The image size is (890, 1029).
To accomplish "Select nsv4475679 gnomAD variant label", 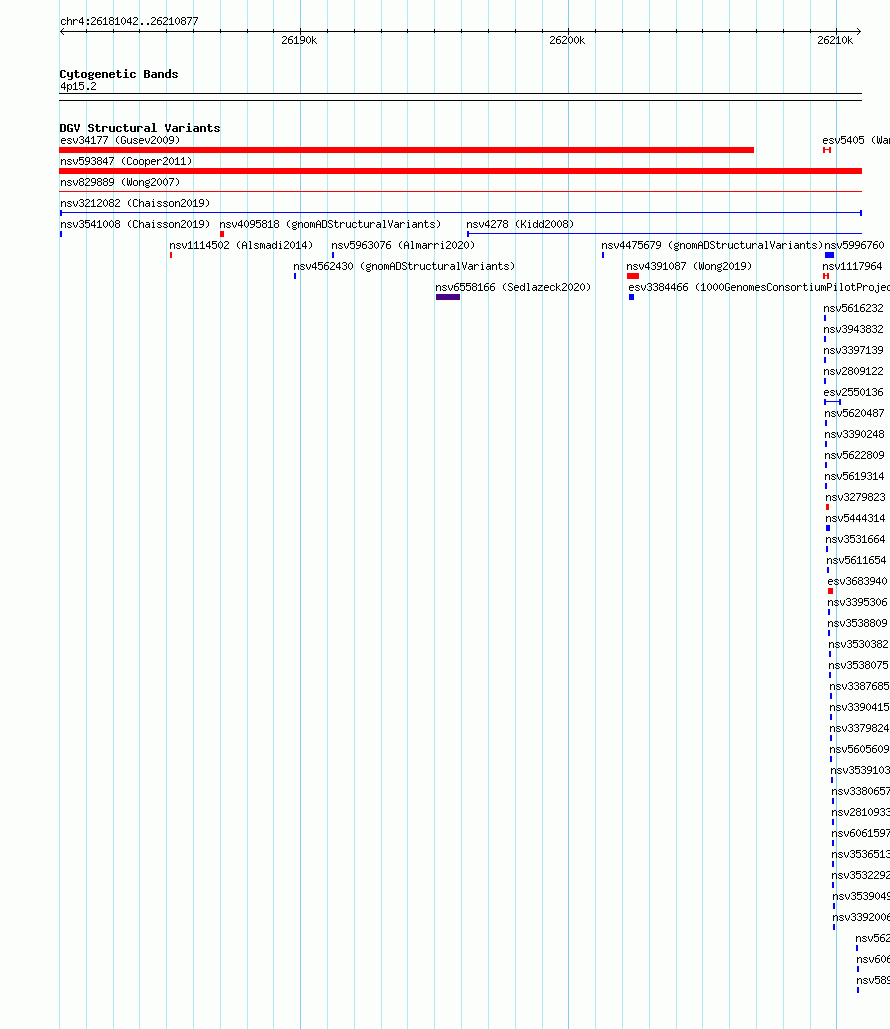I will [712, 245].
